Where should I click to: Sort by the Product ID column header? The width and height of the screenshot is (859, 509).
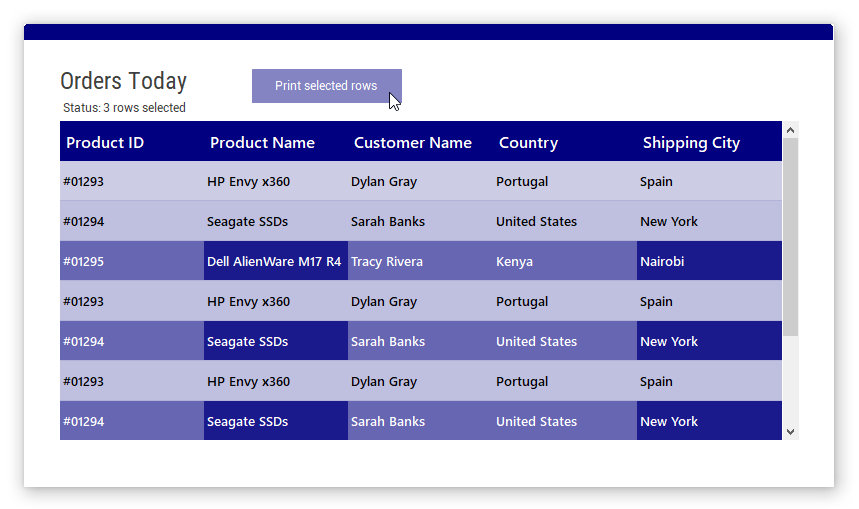click(x=105, y=142)
